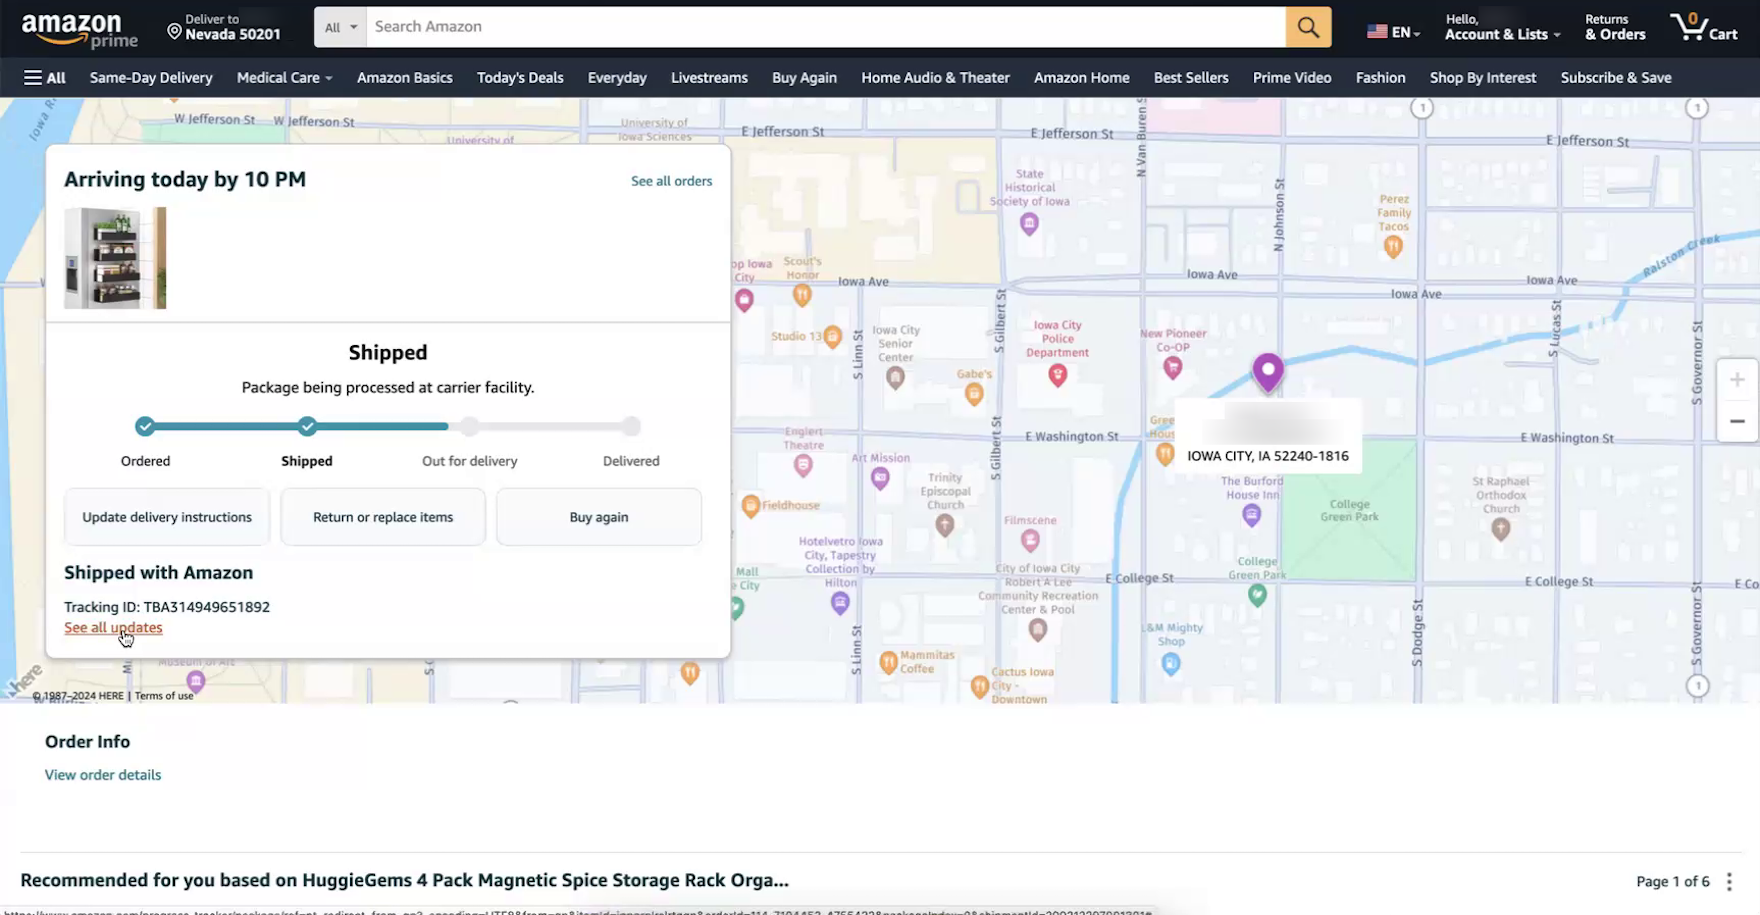Click the Amazon Prime logo
Screen dimensions: 1760x915
[x=80, y=30]
